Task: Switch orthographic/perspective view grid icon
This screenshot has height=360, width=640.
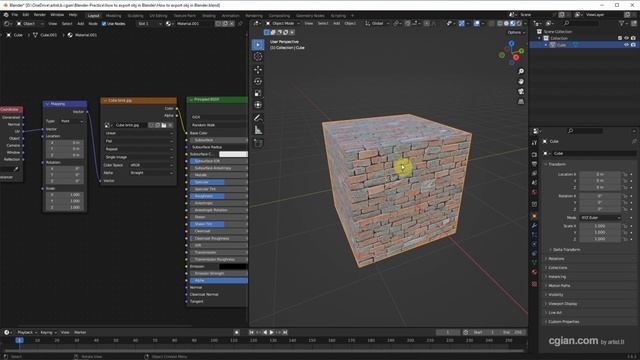Action: (521, 101)
